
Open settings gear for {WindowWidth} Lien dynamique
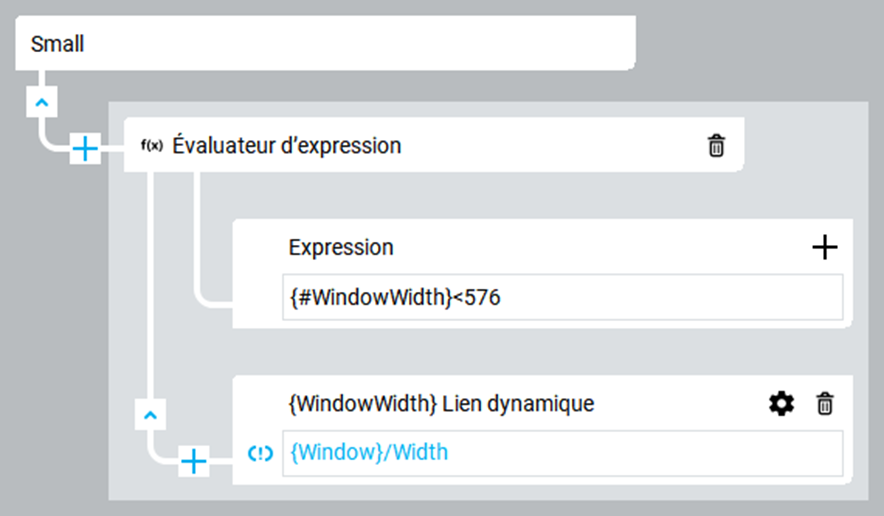point(782,404)
